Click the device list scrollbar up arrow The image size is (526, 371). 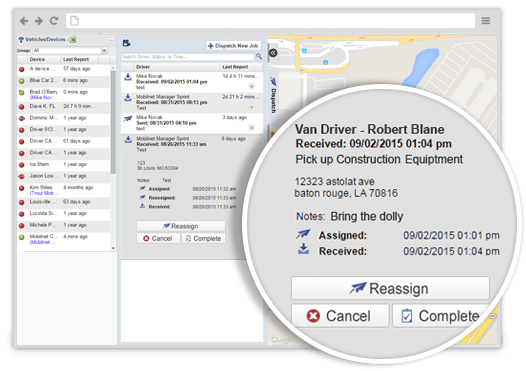[x=113, y=68]
